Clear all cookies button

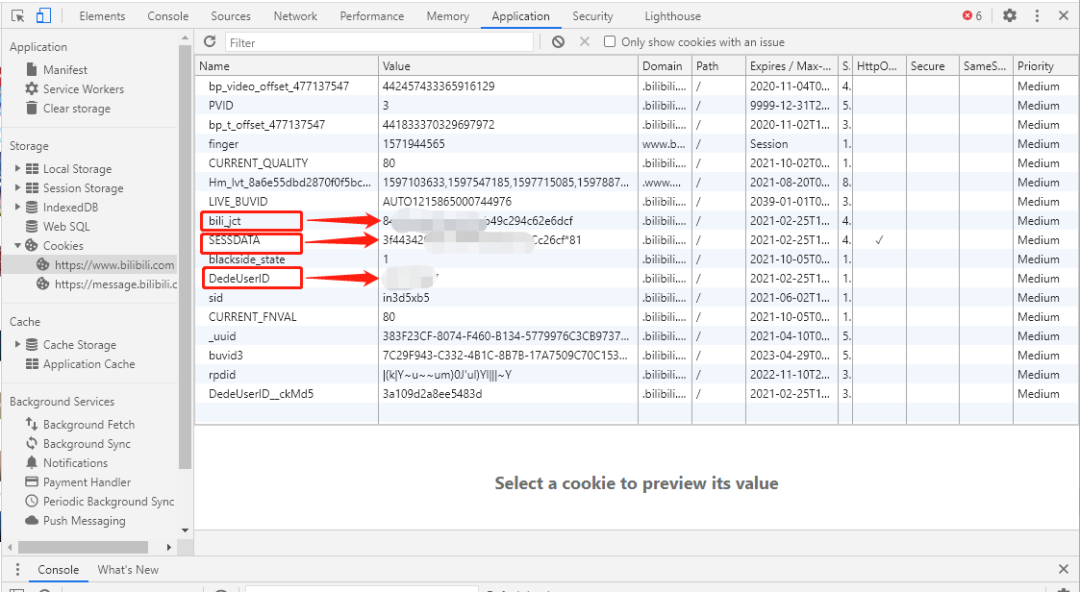tap(558, 42)
